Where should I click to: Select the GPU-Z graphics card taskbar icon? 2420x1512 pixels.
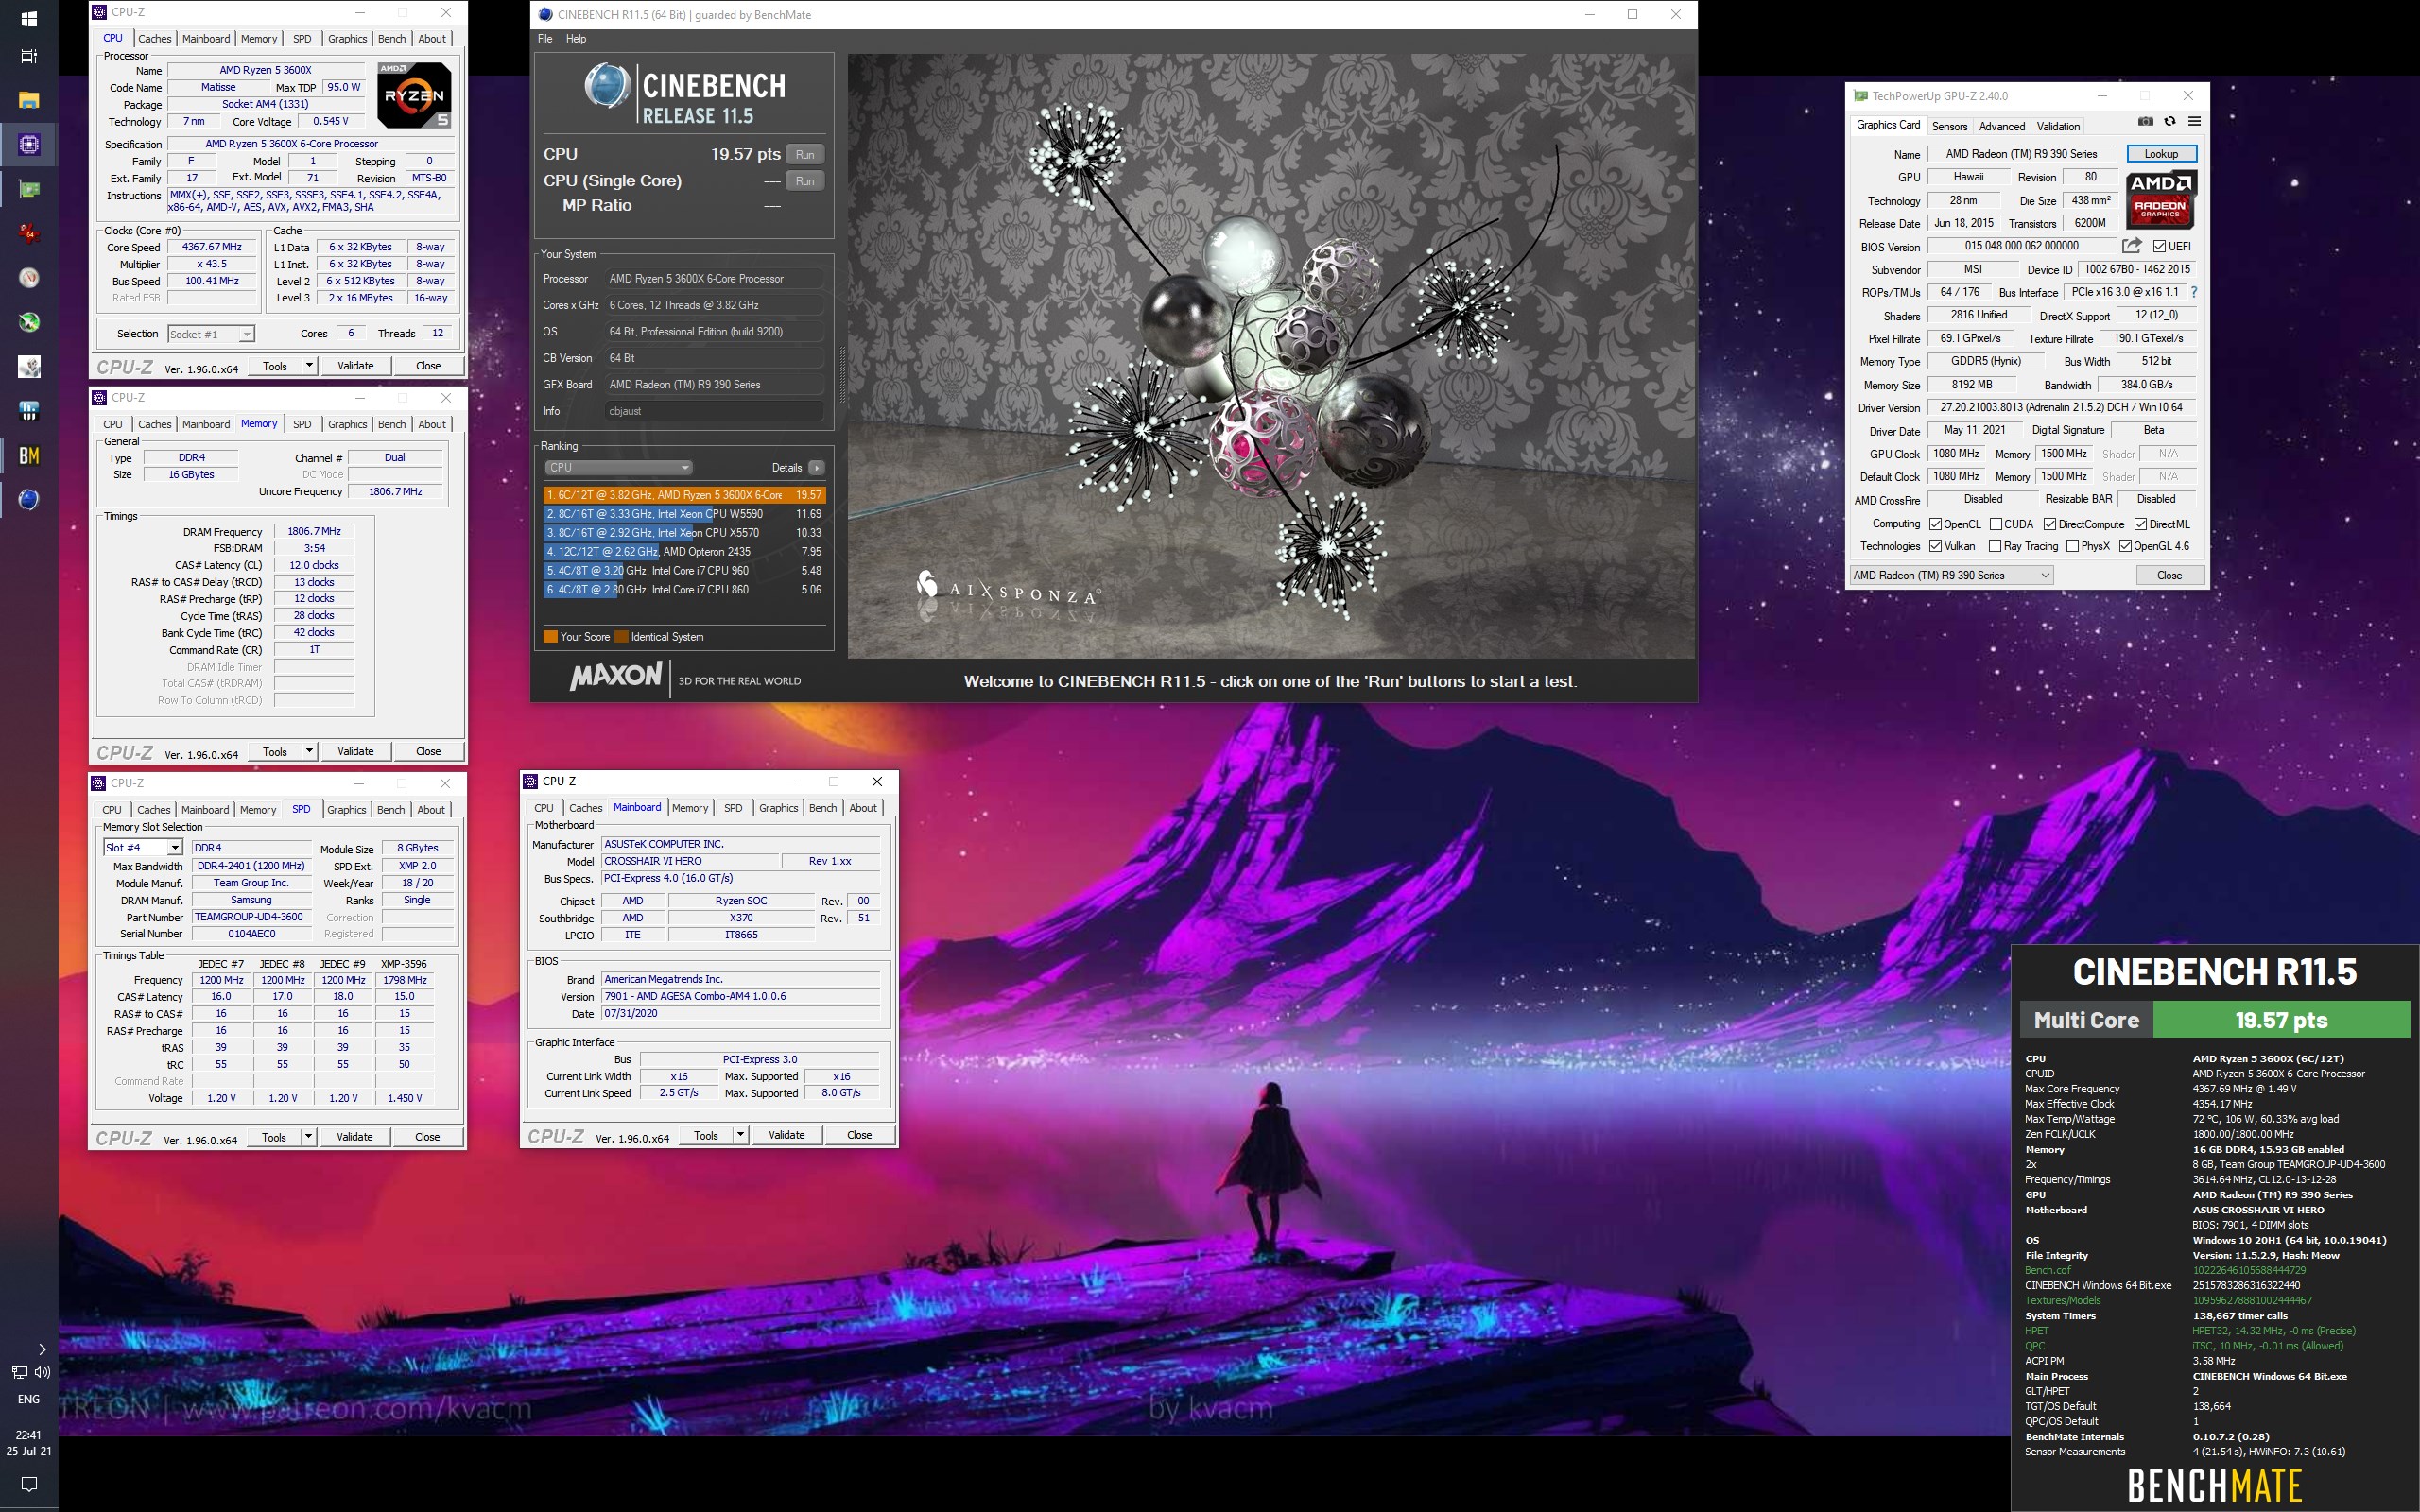pos(29,189)
